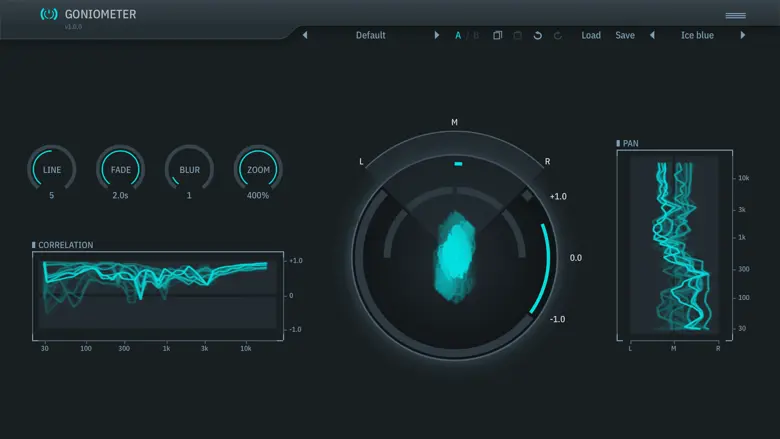Click the BLUR knob

click(x=190, y=169)
